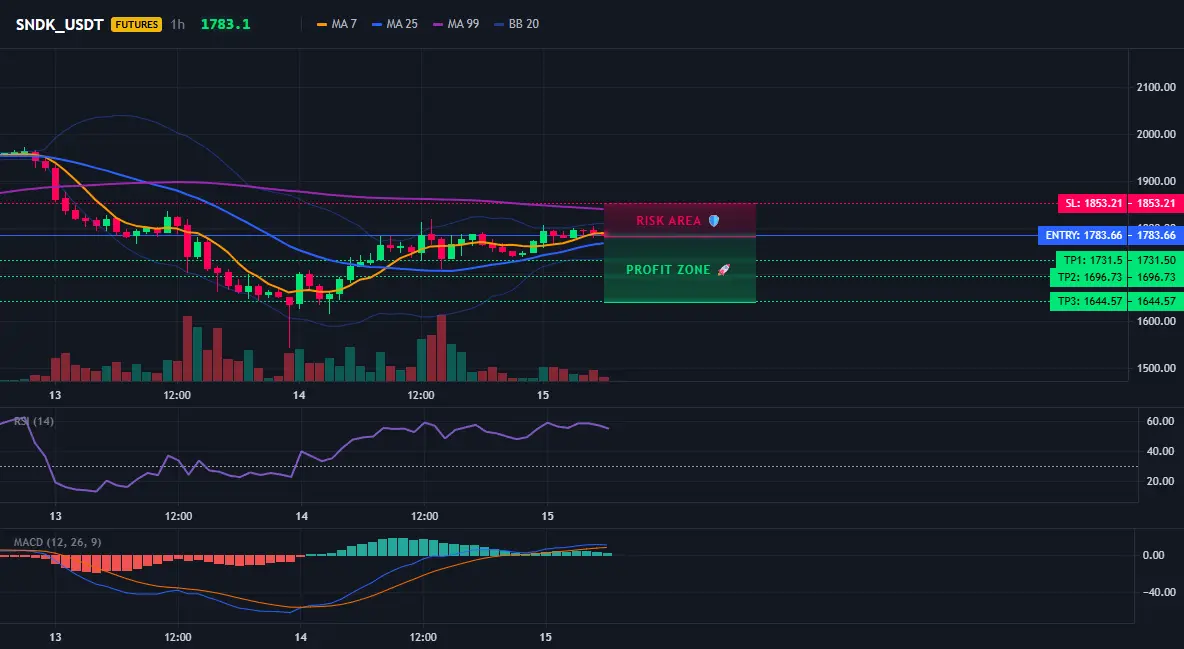Click the shield icon in the risk area
The height and width of the screenshot is (649, 1184).
(714, 221)
